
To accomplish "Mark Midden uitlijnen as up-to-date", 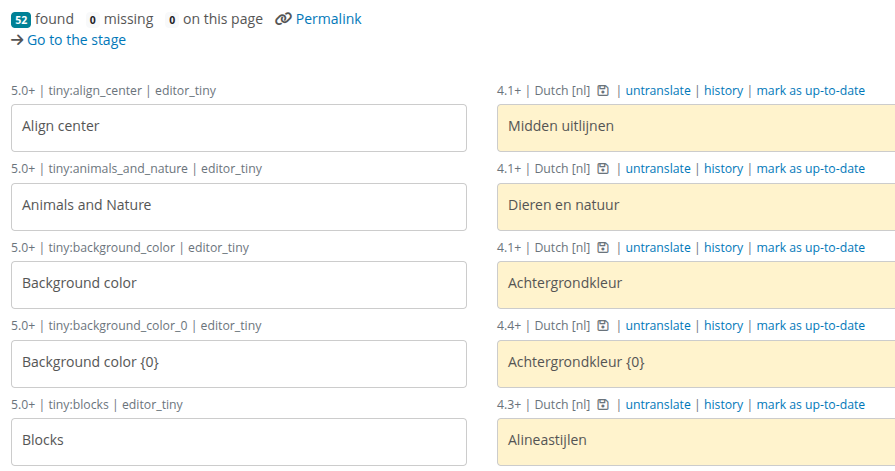I will 811,91.
